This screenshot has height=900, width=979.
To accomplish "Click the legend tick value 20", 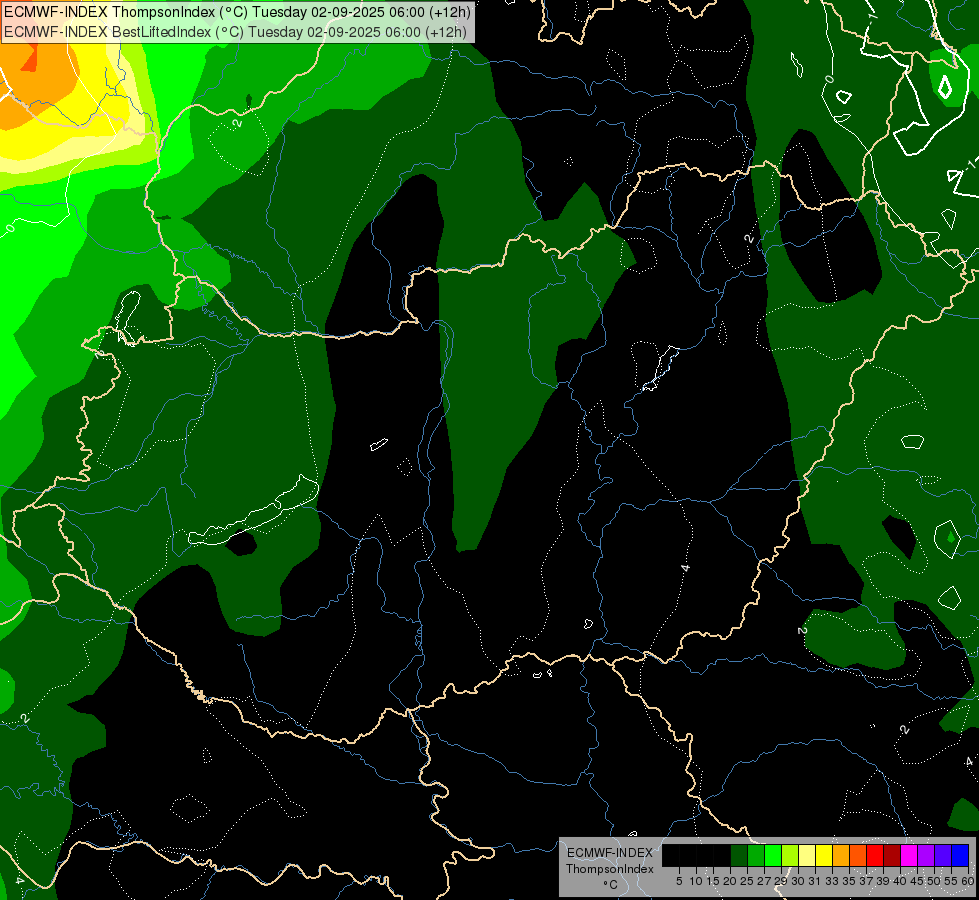I will [730, 881].
